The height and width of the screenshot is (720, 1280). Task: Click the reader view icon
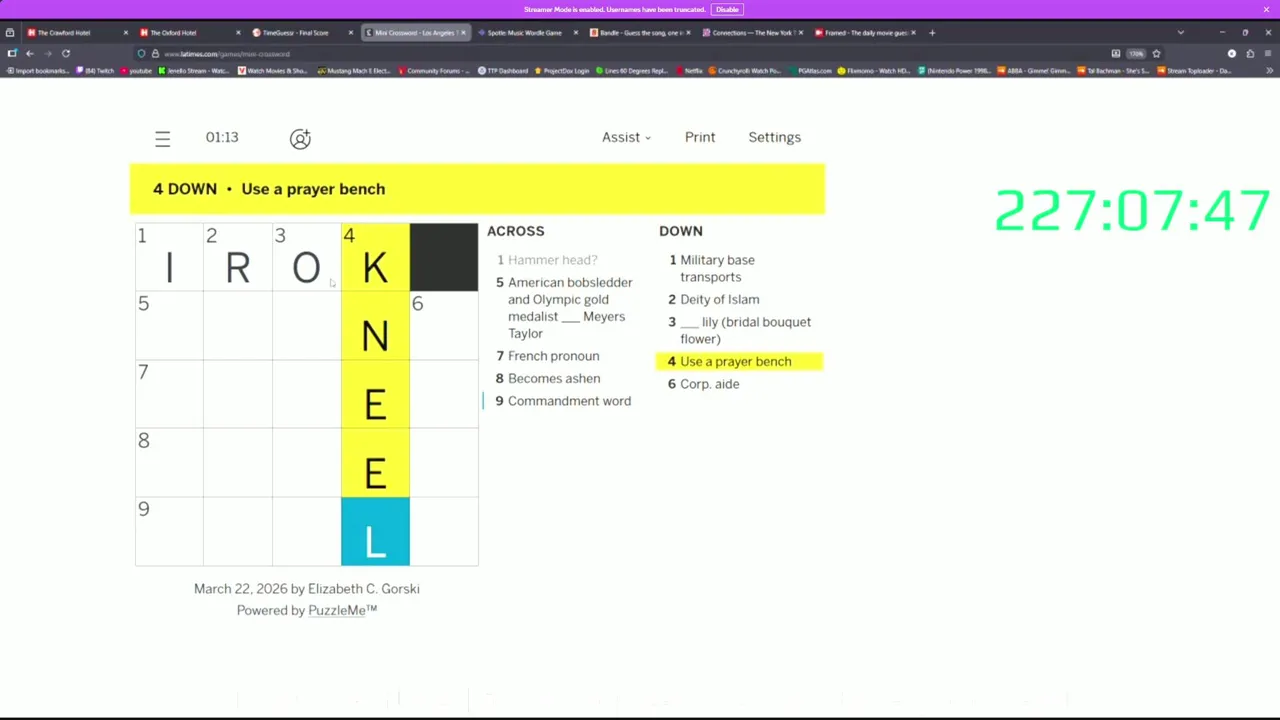[1116, 54]
